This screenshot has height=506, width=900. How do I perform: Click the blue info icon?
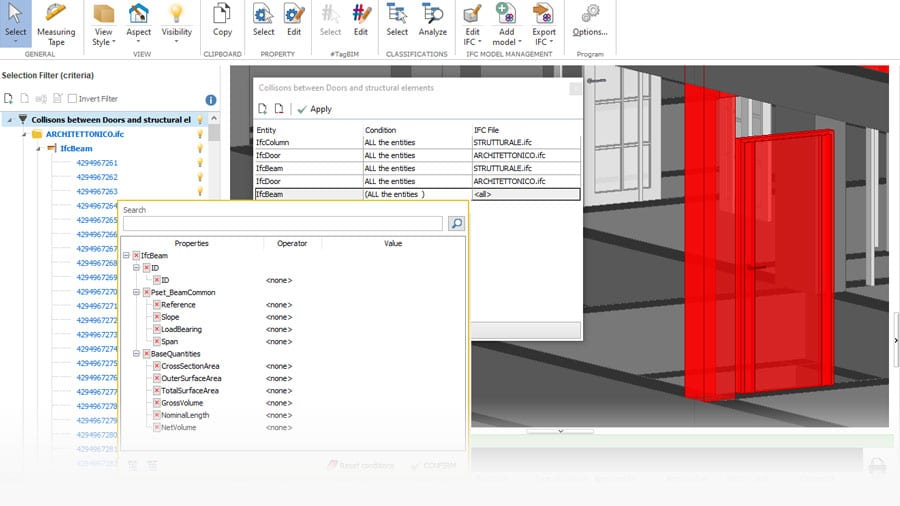pyautogui.click(x=211, y=100)
